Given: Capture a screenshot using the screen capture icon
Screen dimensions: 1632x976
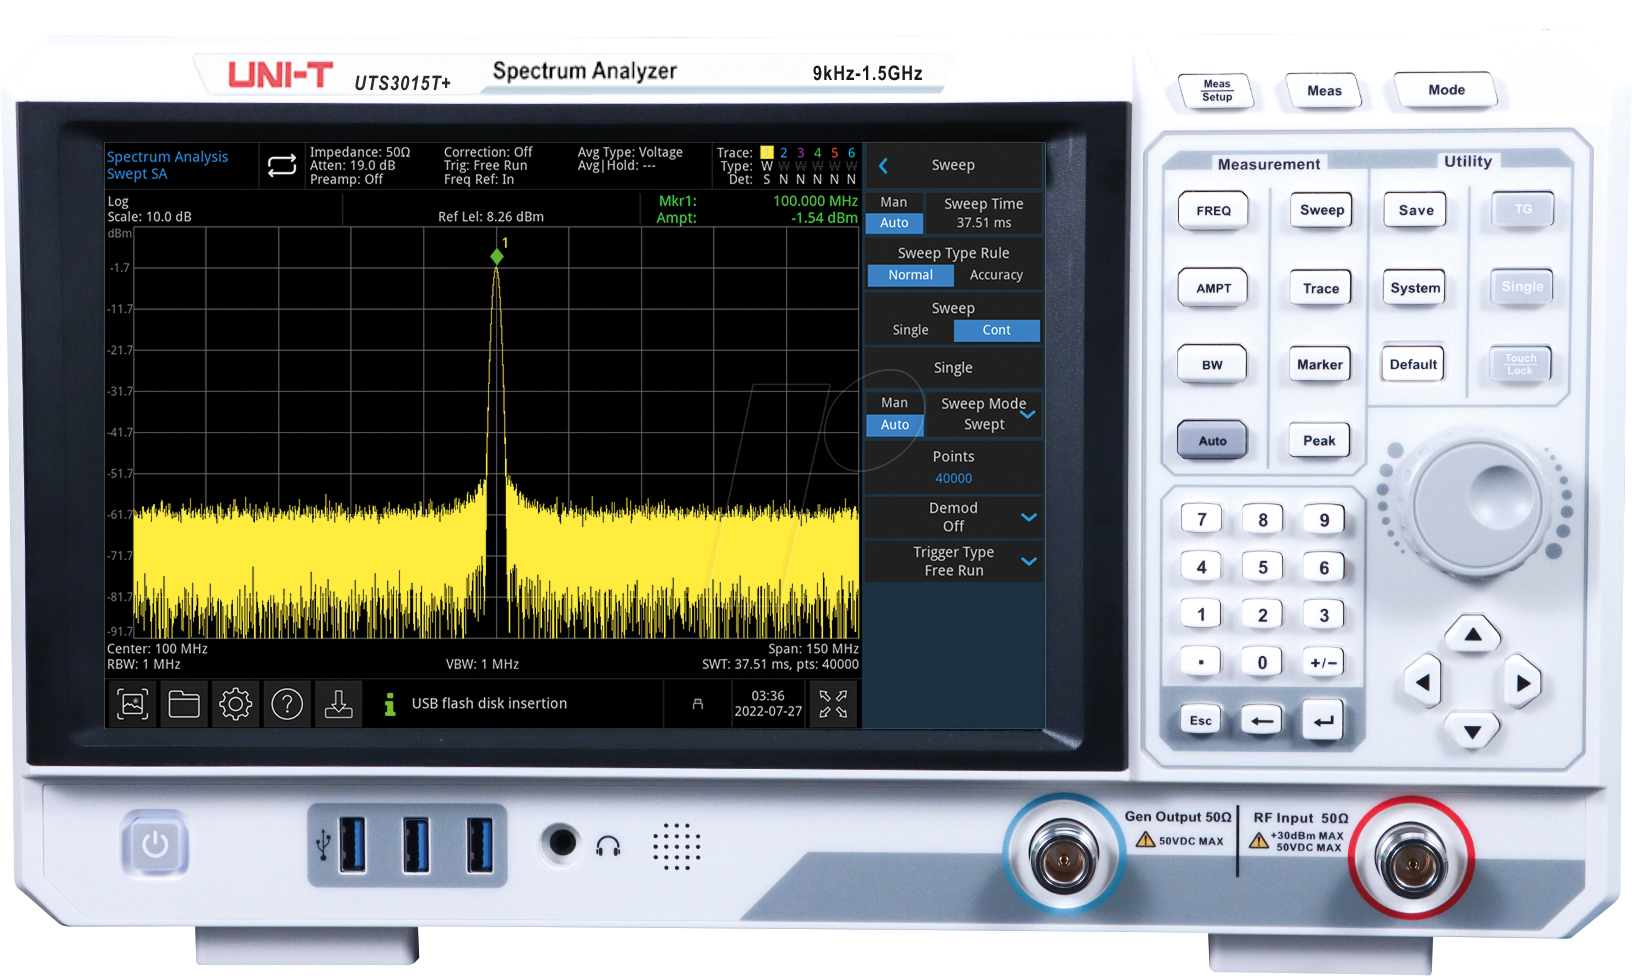Looking at the screenshot, I should coord(131,704).
